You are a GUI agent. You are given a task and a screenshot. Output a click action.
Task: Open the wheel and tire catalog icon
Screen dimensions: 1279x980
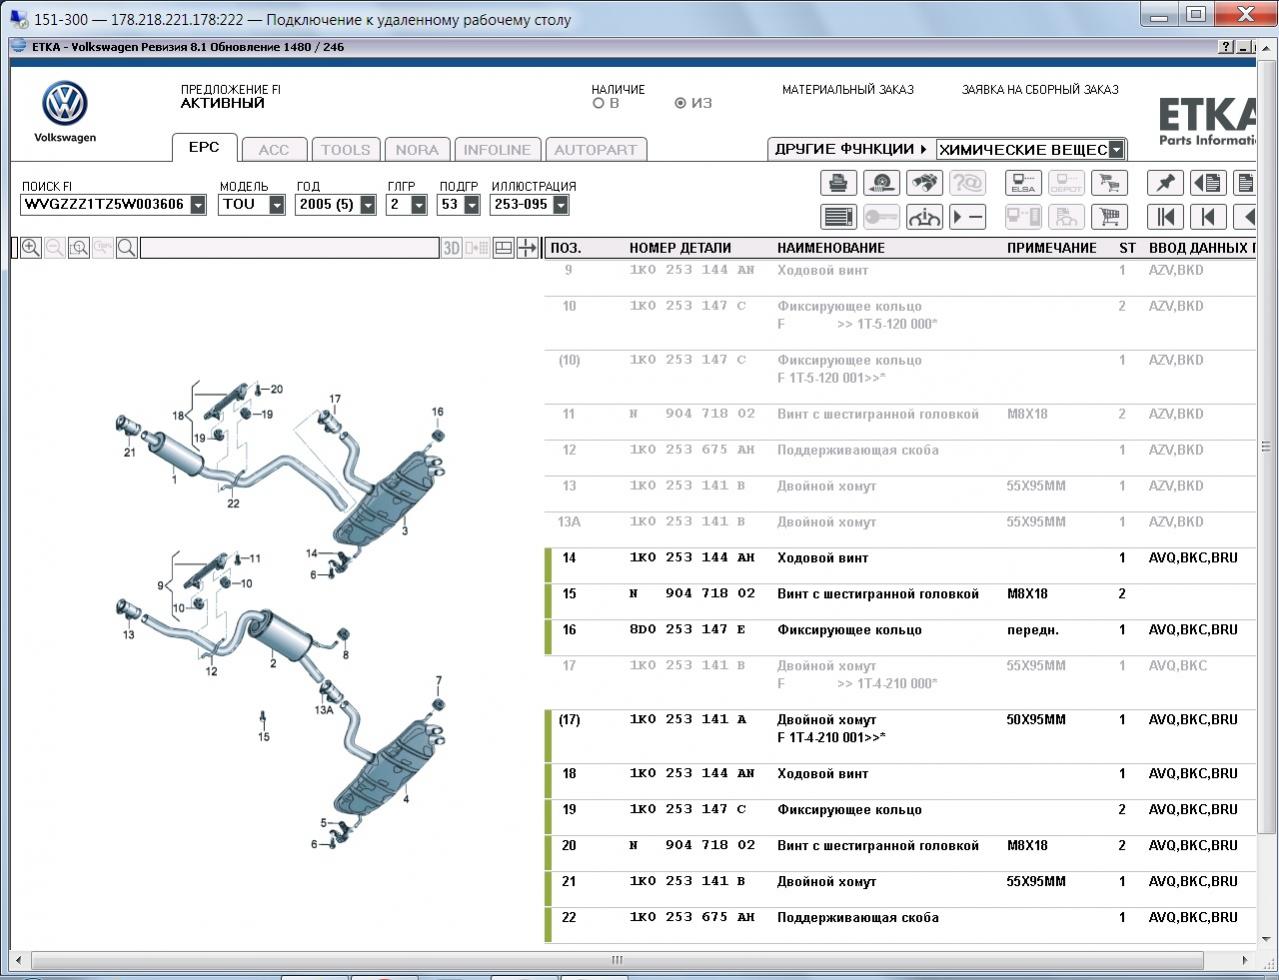[x=881, y=183]
